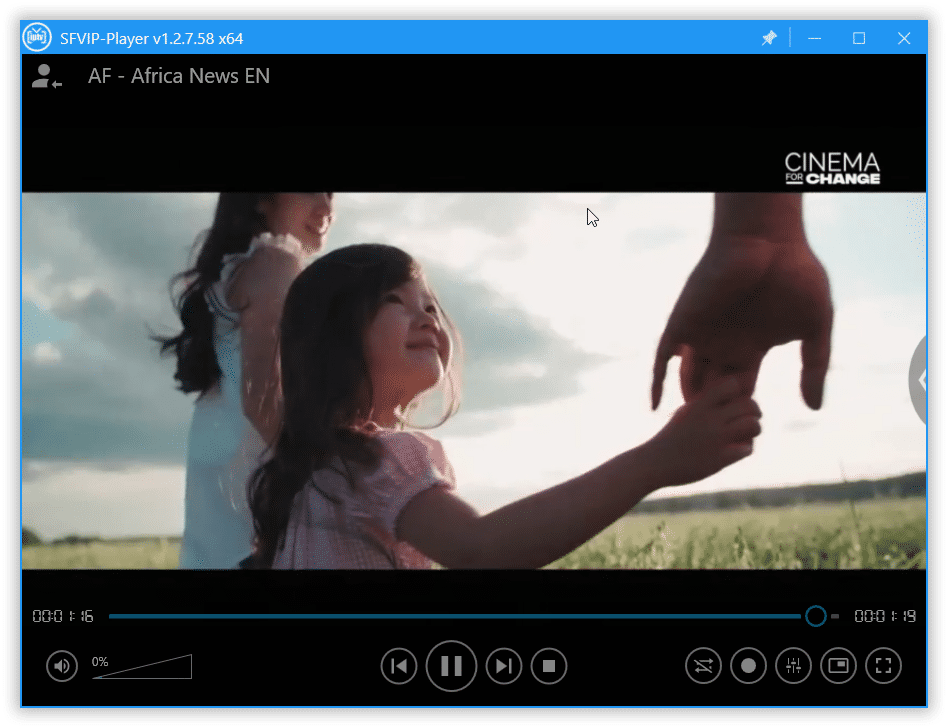Mute audio with the speaker icon
This screenshot has width=948, height=728.
pos(62,666)
